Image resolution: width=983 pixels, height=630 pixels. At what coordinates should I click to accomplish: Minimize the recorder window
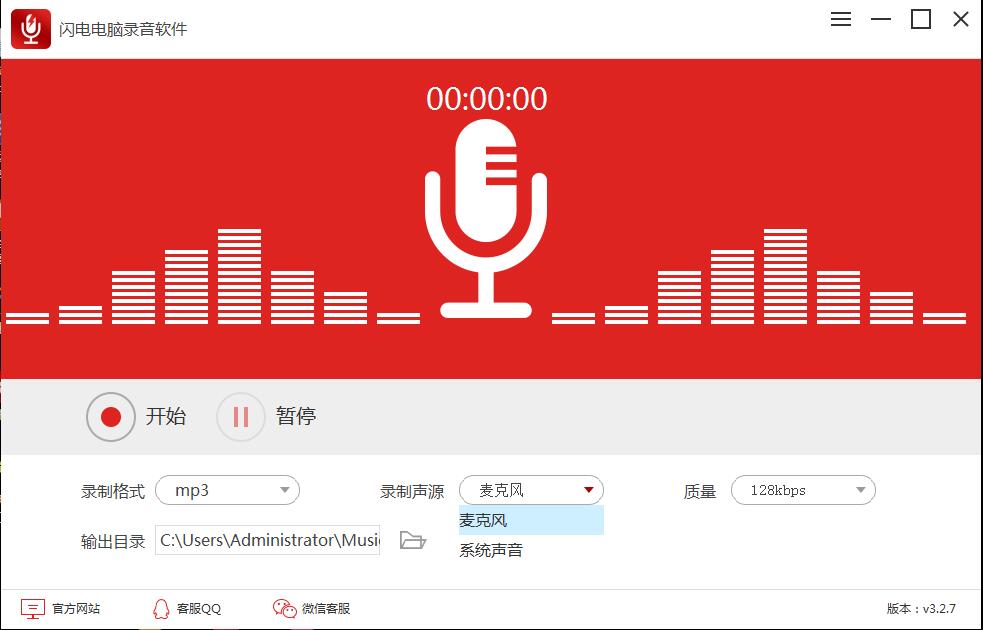[x=881, y=19]
